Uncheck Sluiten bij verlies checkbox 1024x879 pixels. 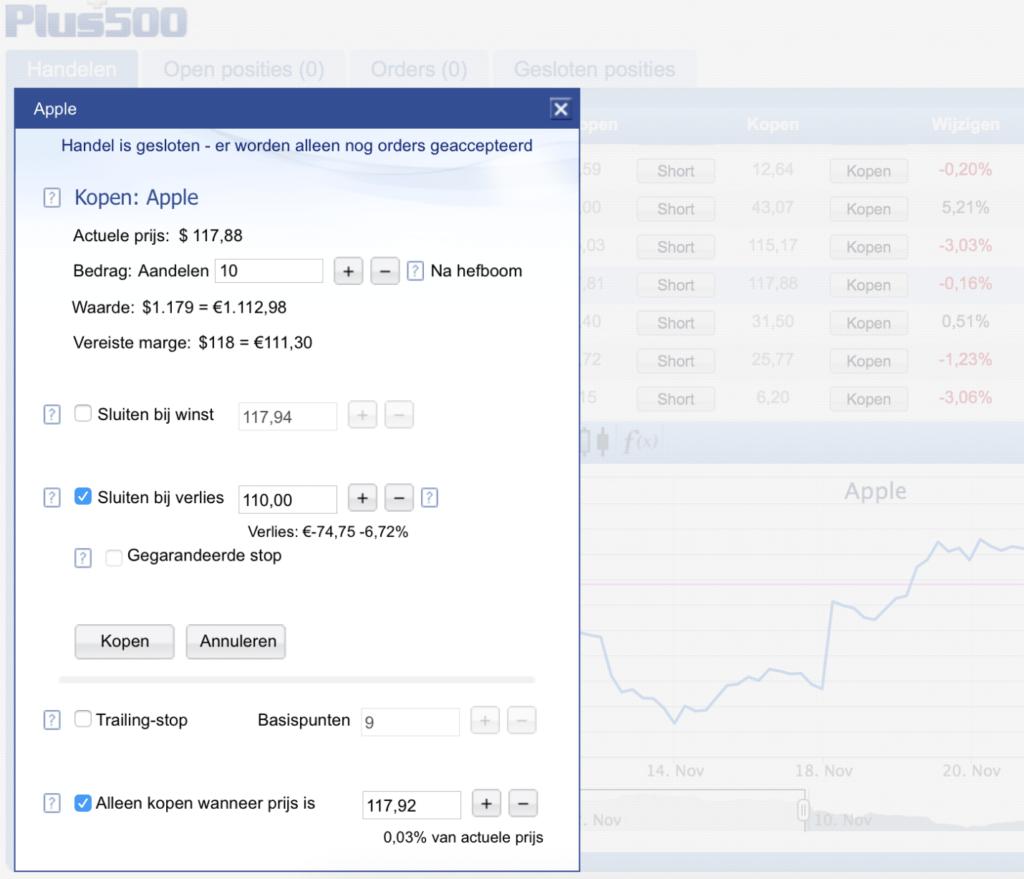83,496
